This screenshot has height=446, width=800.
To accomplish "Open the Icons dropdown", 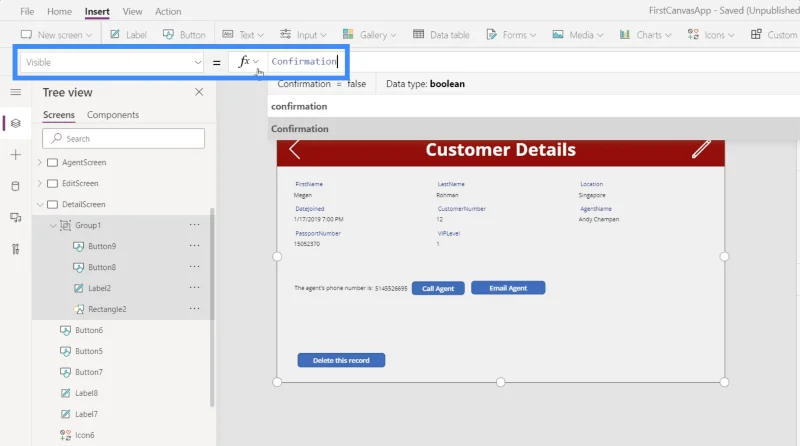I will click(x=711, y=35).
